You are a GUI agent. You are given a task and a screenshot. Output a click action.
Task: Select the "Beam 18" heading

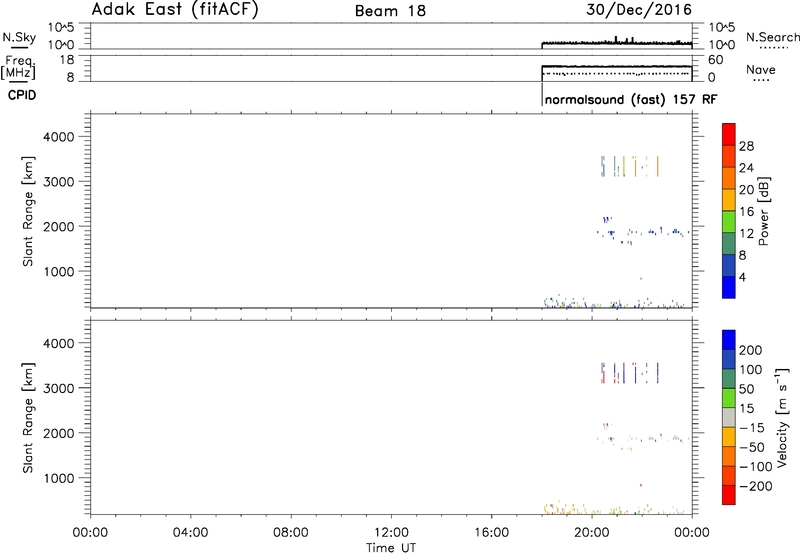click(x=390, y=11)
